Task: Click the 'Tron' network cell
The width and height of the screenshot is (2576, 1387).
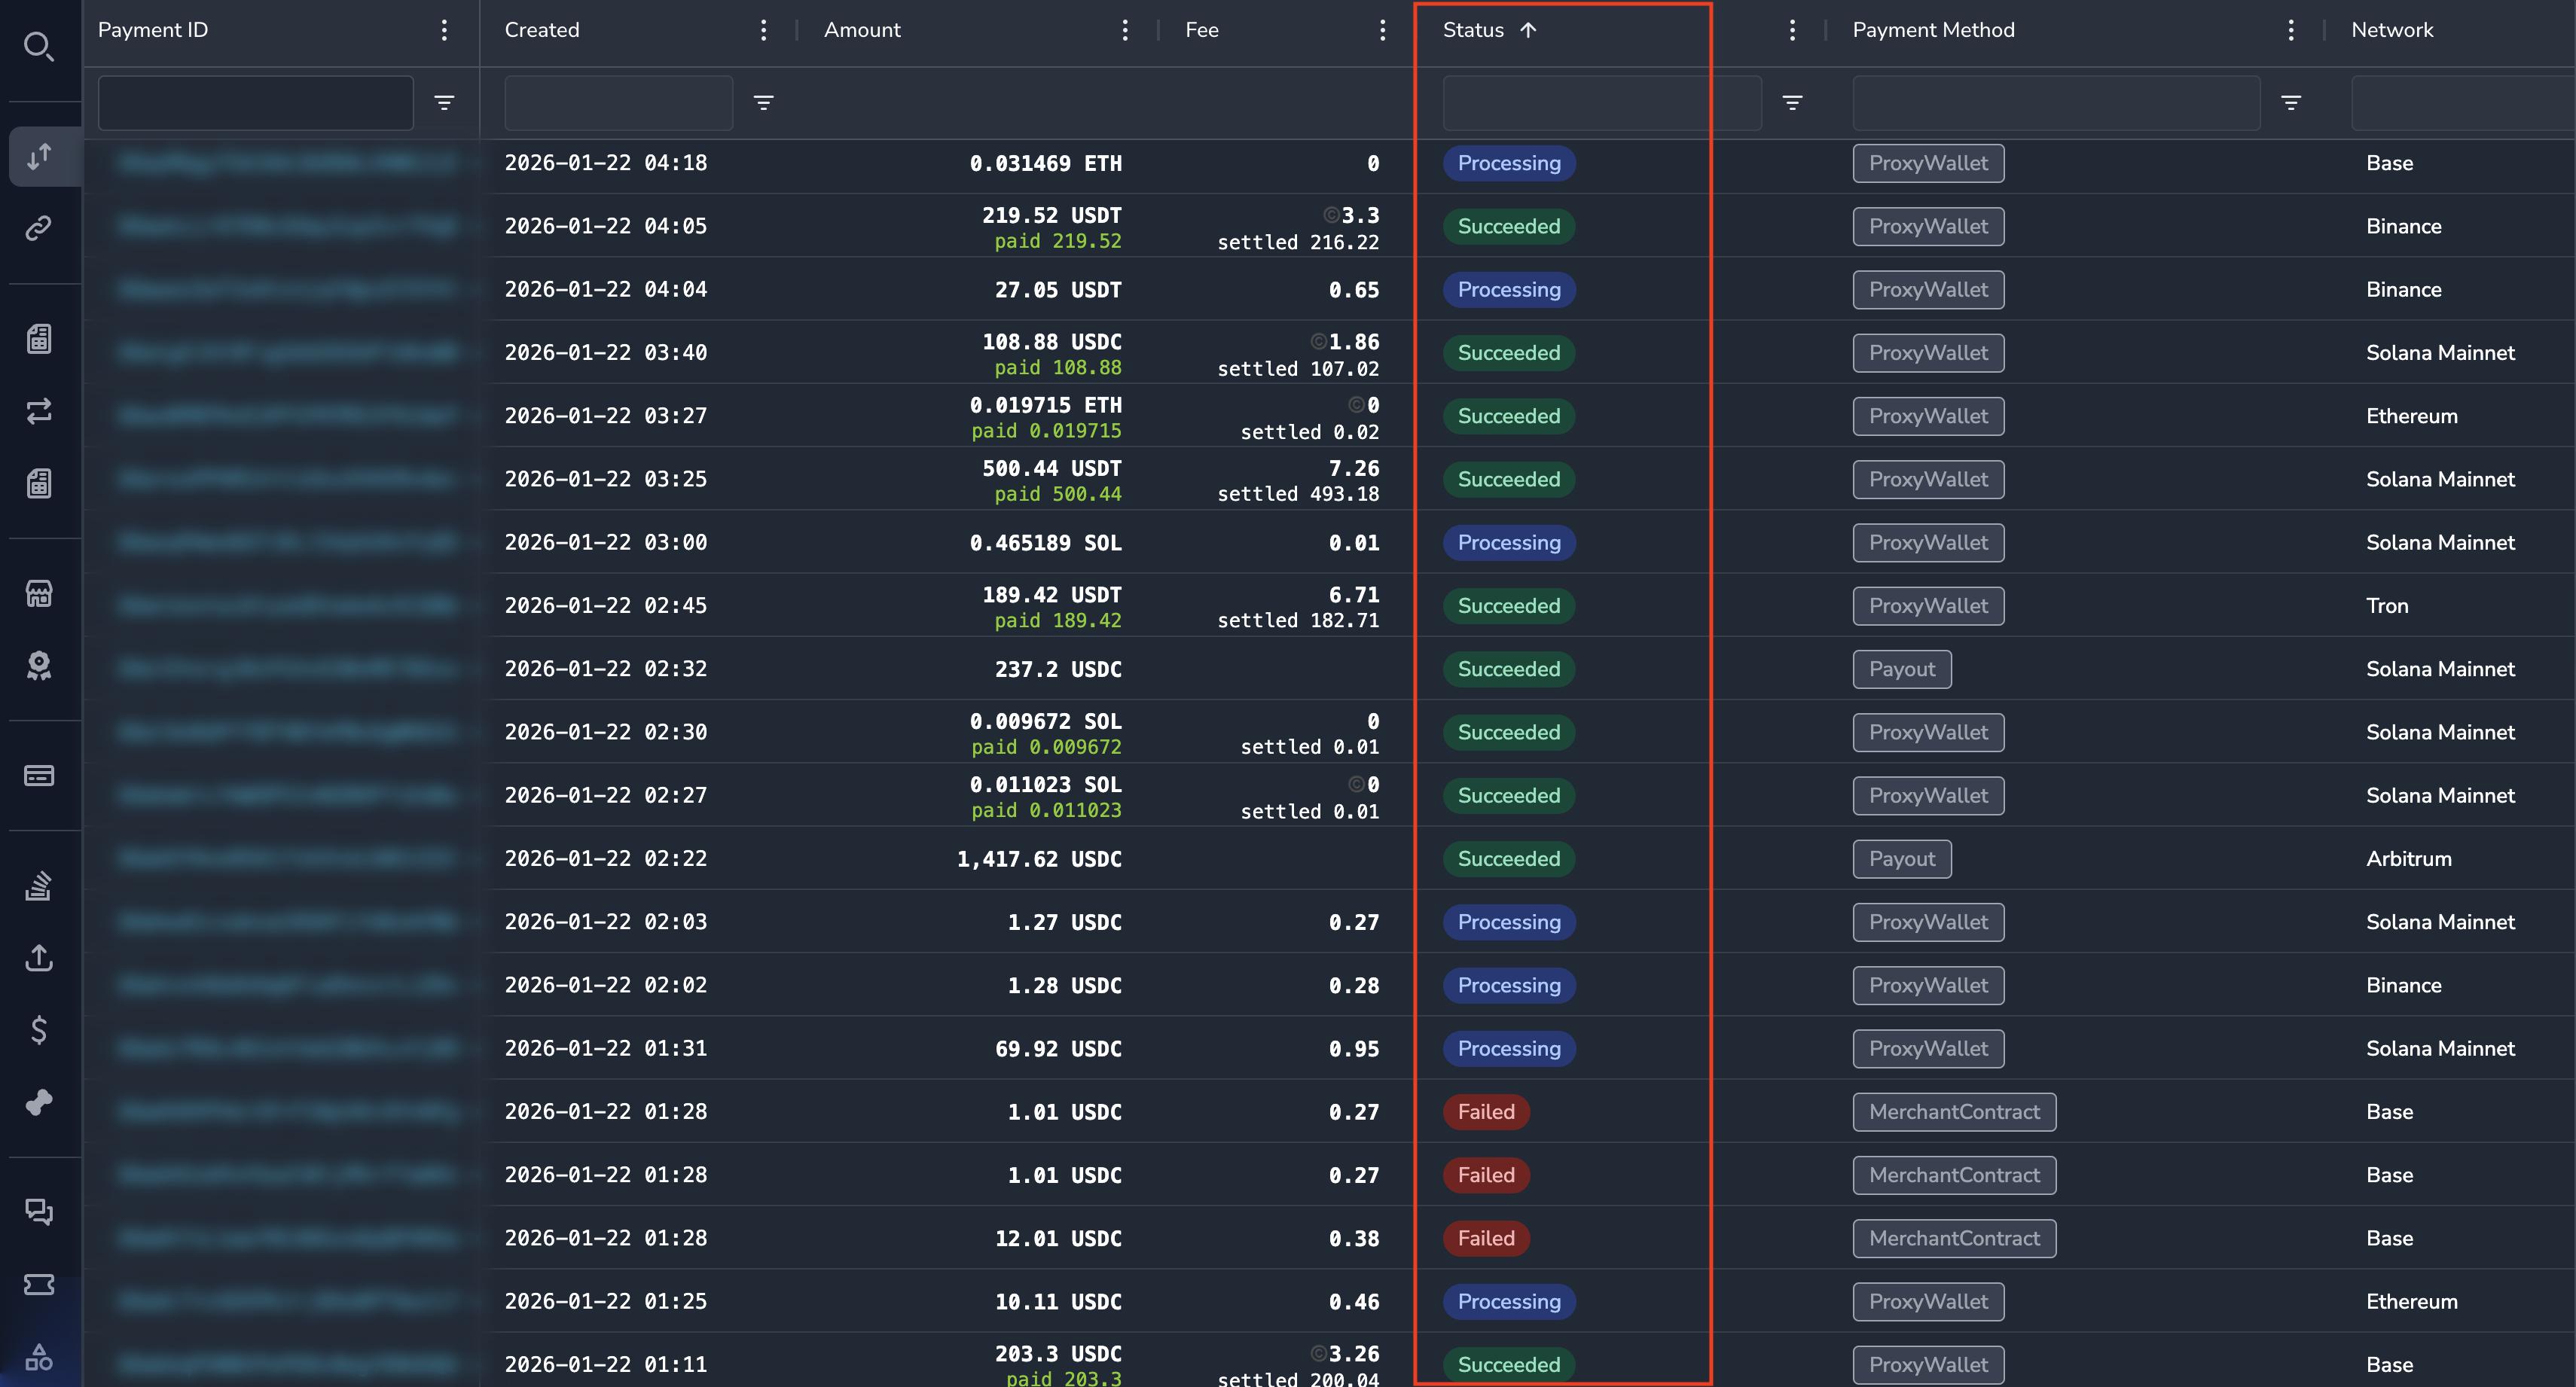Action: [2387, 606]
